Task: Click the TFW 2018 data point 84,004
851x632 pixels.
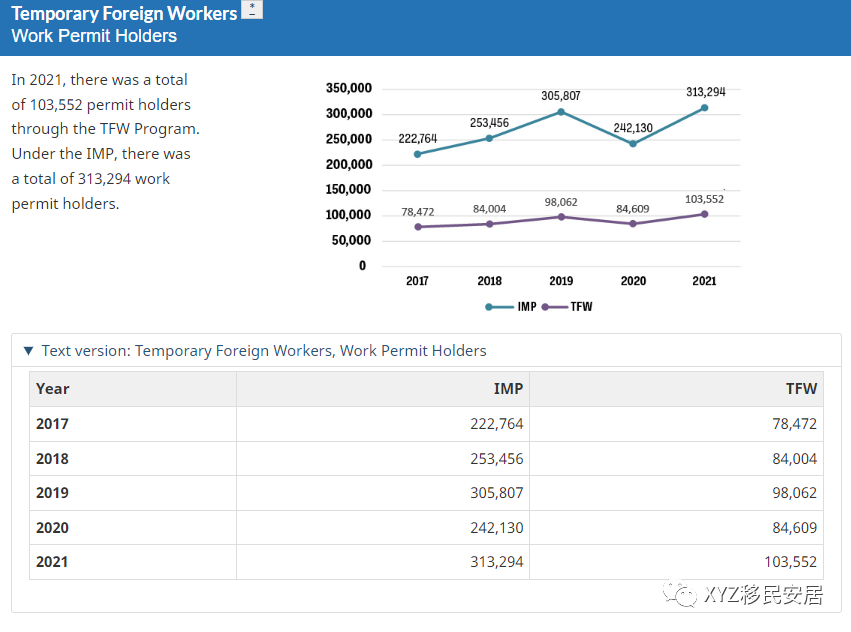Action: click(490, 224)
